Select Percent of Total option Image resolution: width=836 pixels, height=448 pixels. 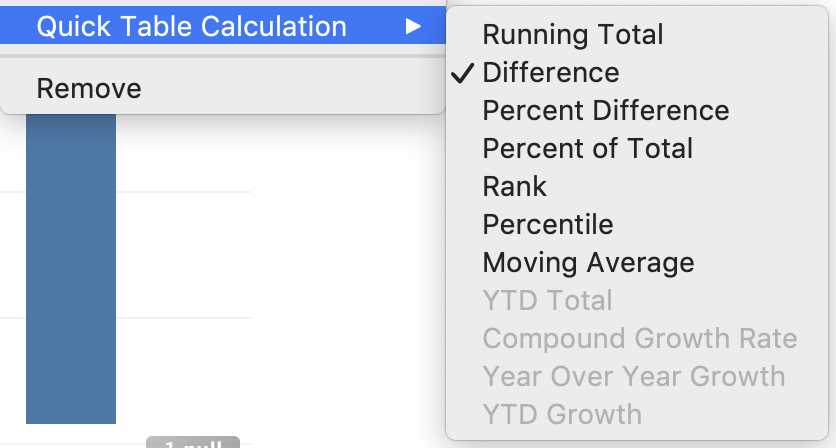587,149
